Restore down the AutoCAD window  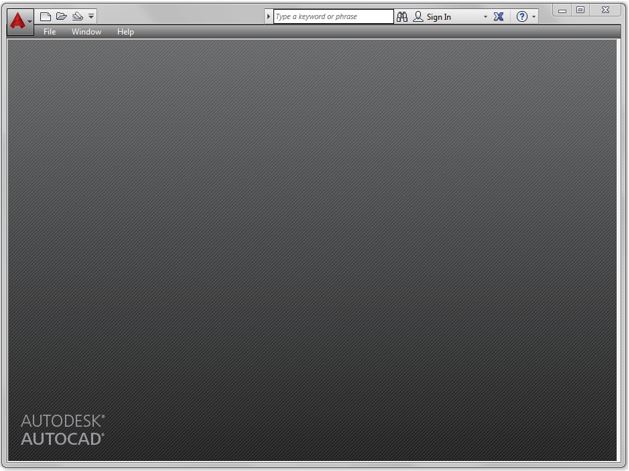[580, 10]
